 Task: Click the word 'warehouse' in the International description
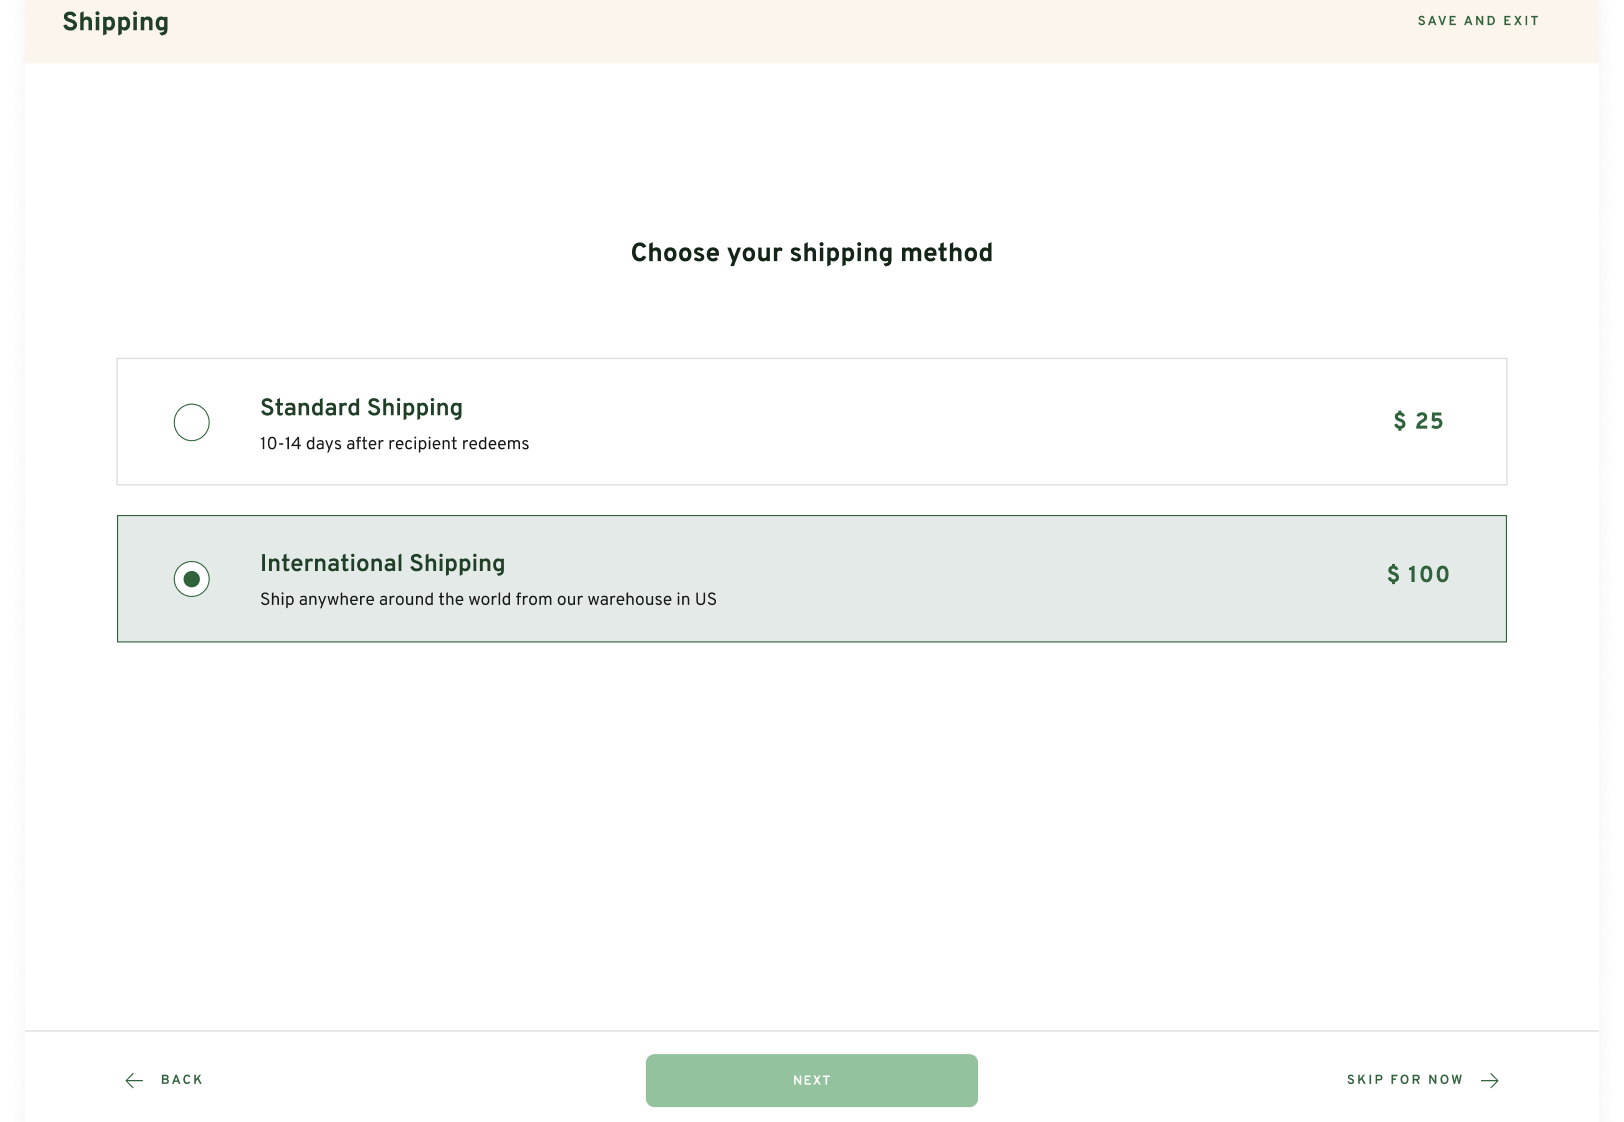tap(629, 600)
